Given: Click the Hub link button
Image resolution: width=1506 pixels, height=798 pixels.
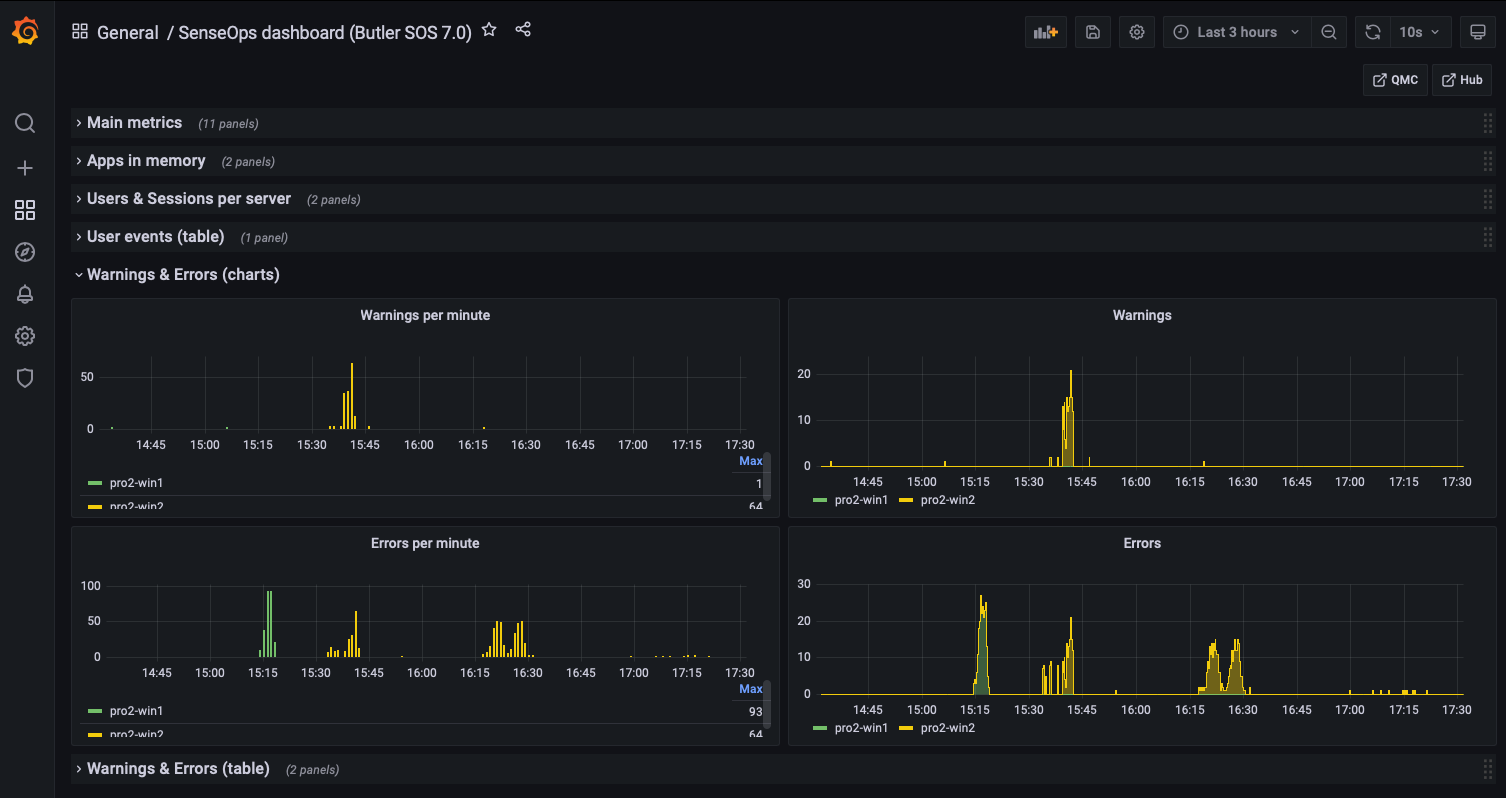Looking at the screenshot, I should (x=1461, y=80).
